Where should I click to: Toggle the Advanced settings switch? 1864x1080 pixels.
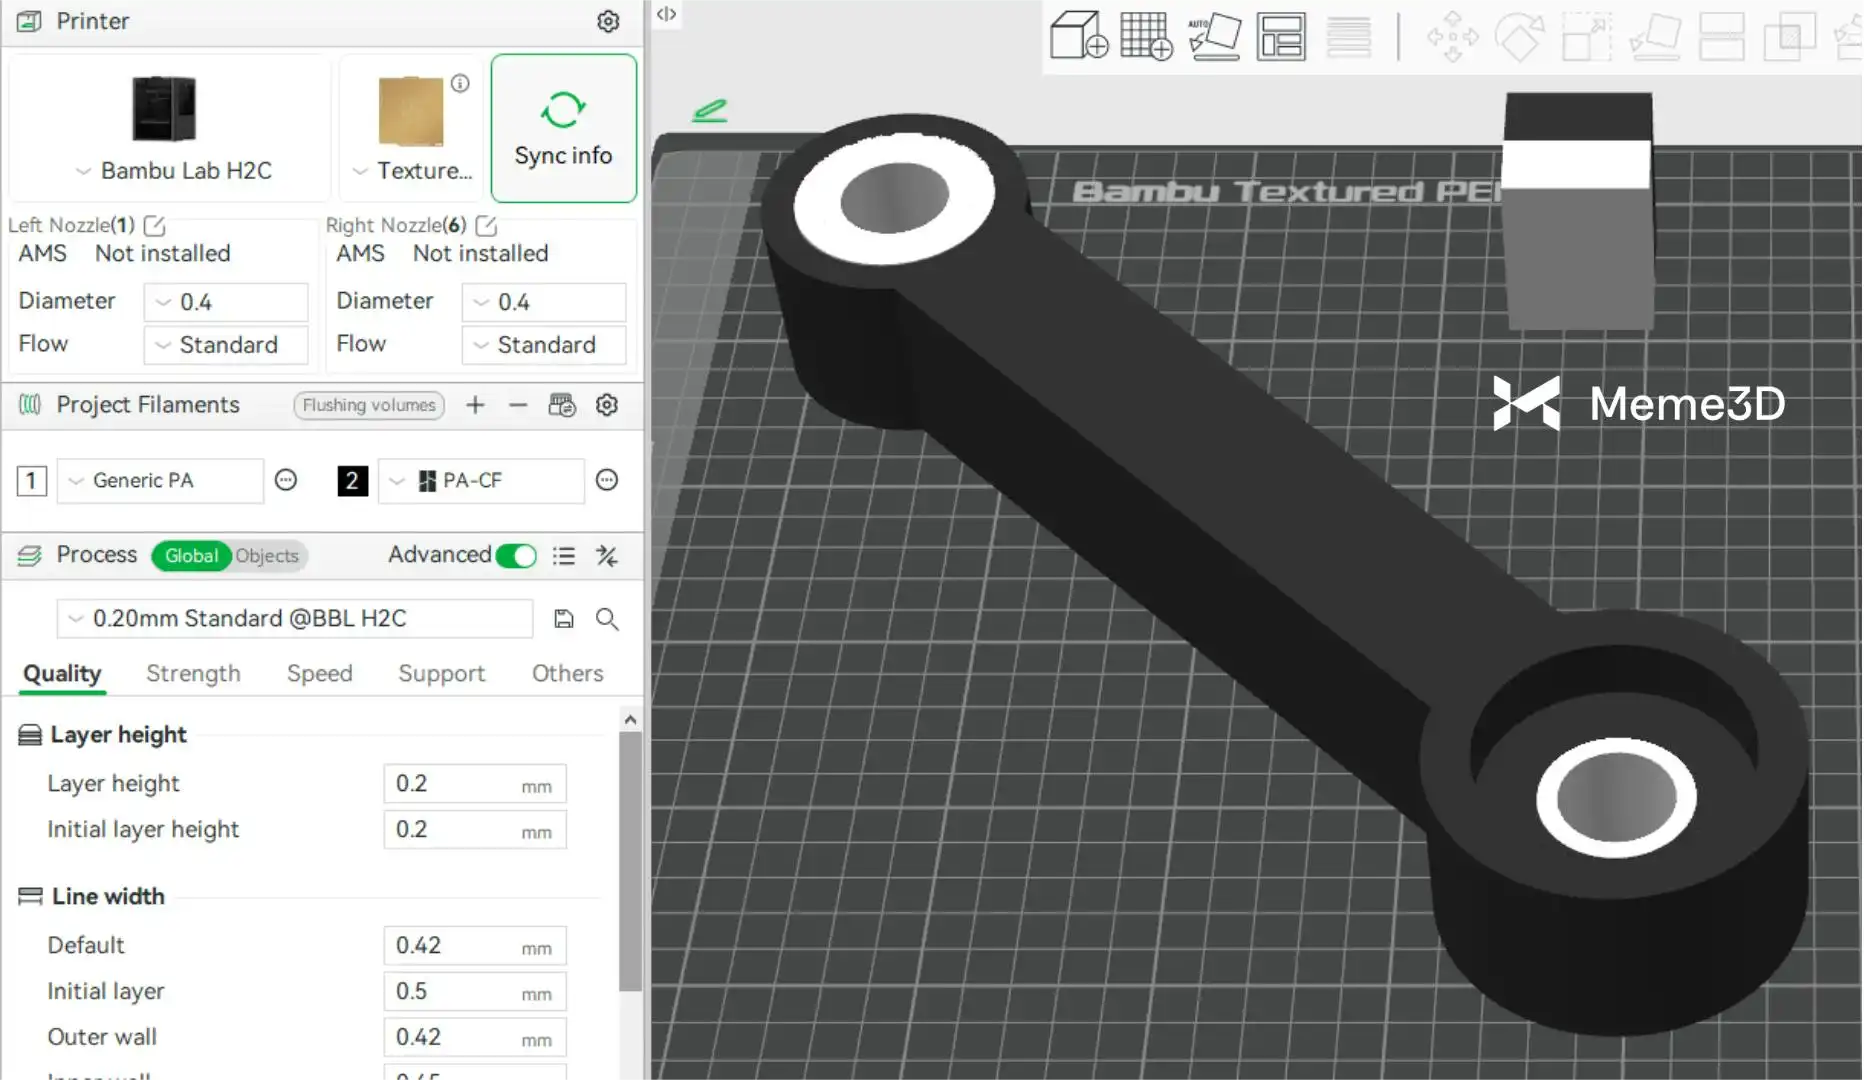click(516, 556)
